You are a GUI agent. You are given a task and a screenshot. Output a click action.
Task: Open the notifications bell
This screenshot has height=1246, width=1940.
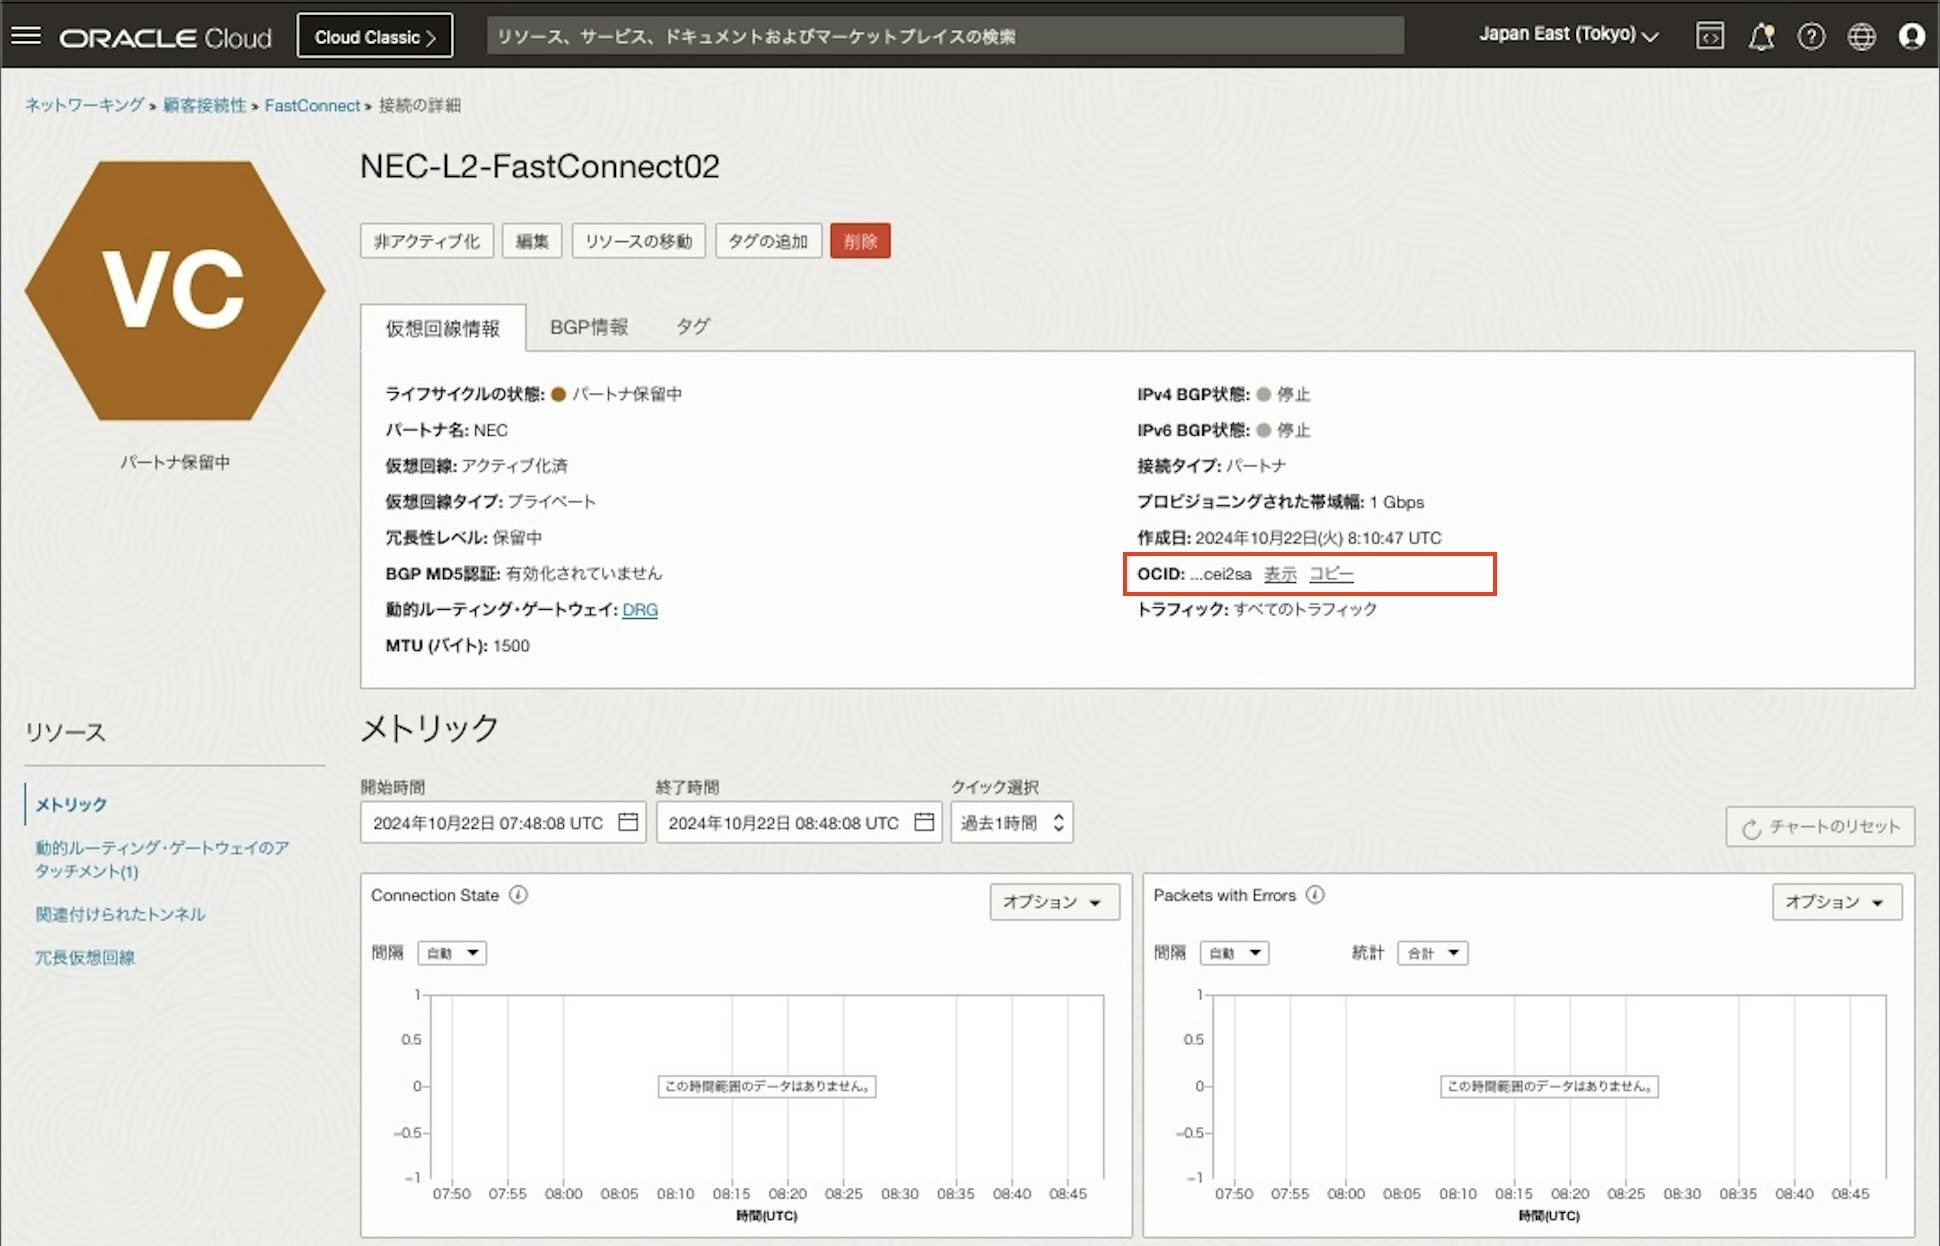pos(1761,36)
